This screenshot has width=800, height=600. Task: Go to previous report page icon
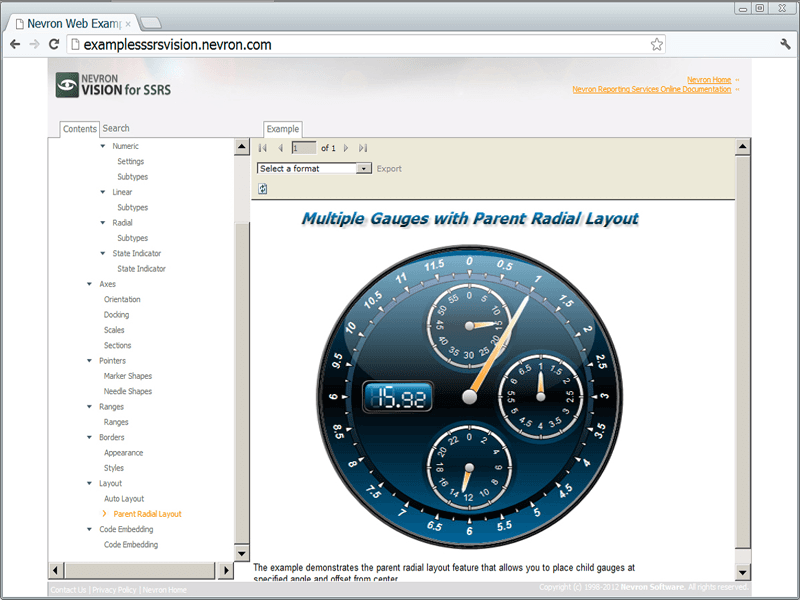click(x=280, y=148)
